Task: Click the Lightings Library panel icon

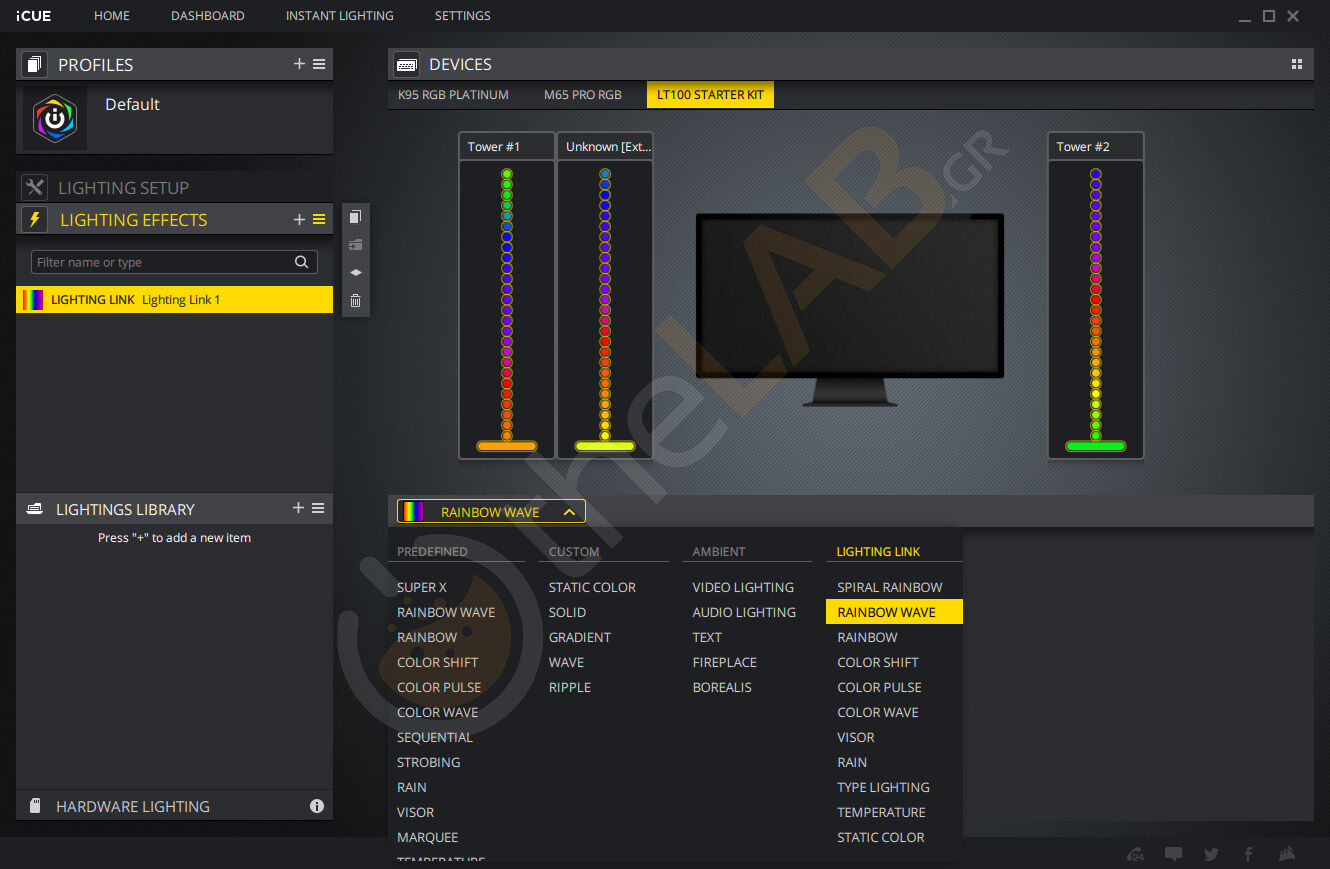Action: tap(35, 509)
